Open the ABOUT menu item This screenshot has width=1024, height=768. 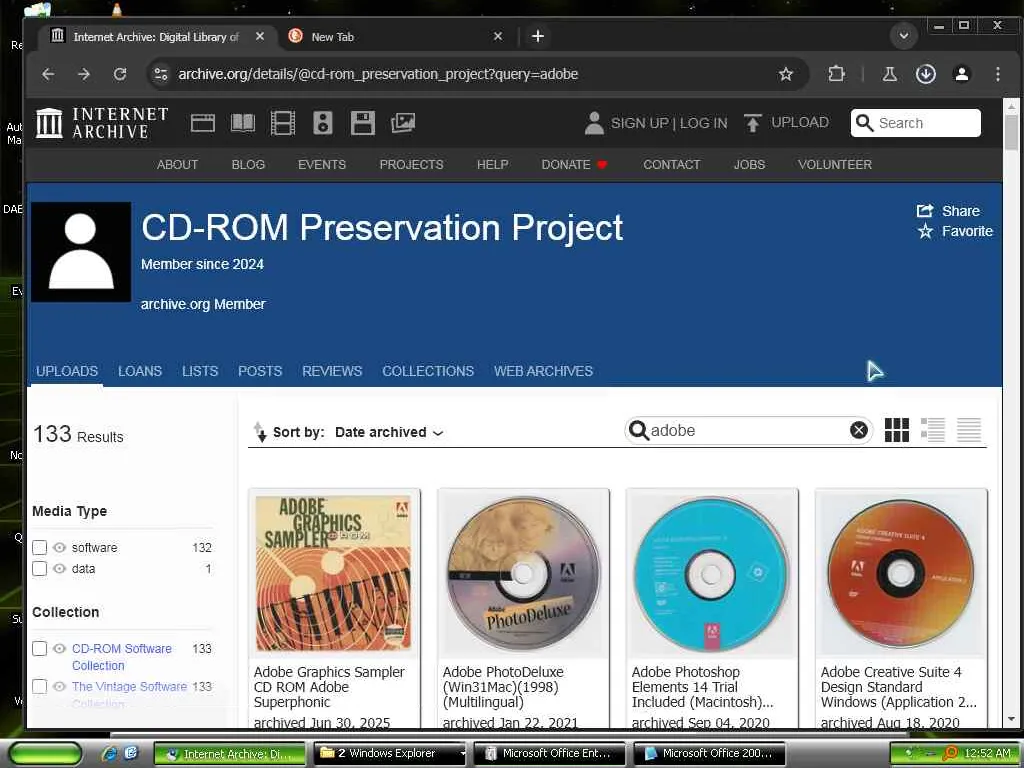point(177,165)
